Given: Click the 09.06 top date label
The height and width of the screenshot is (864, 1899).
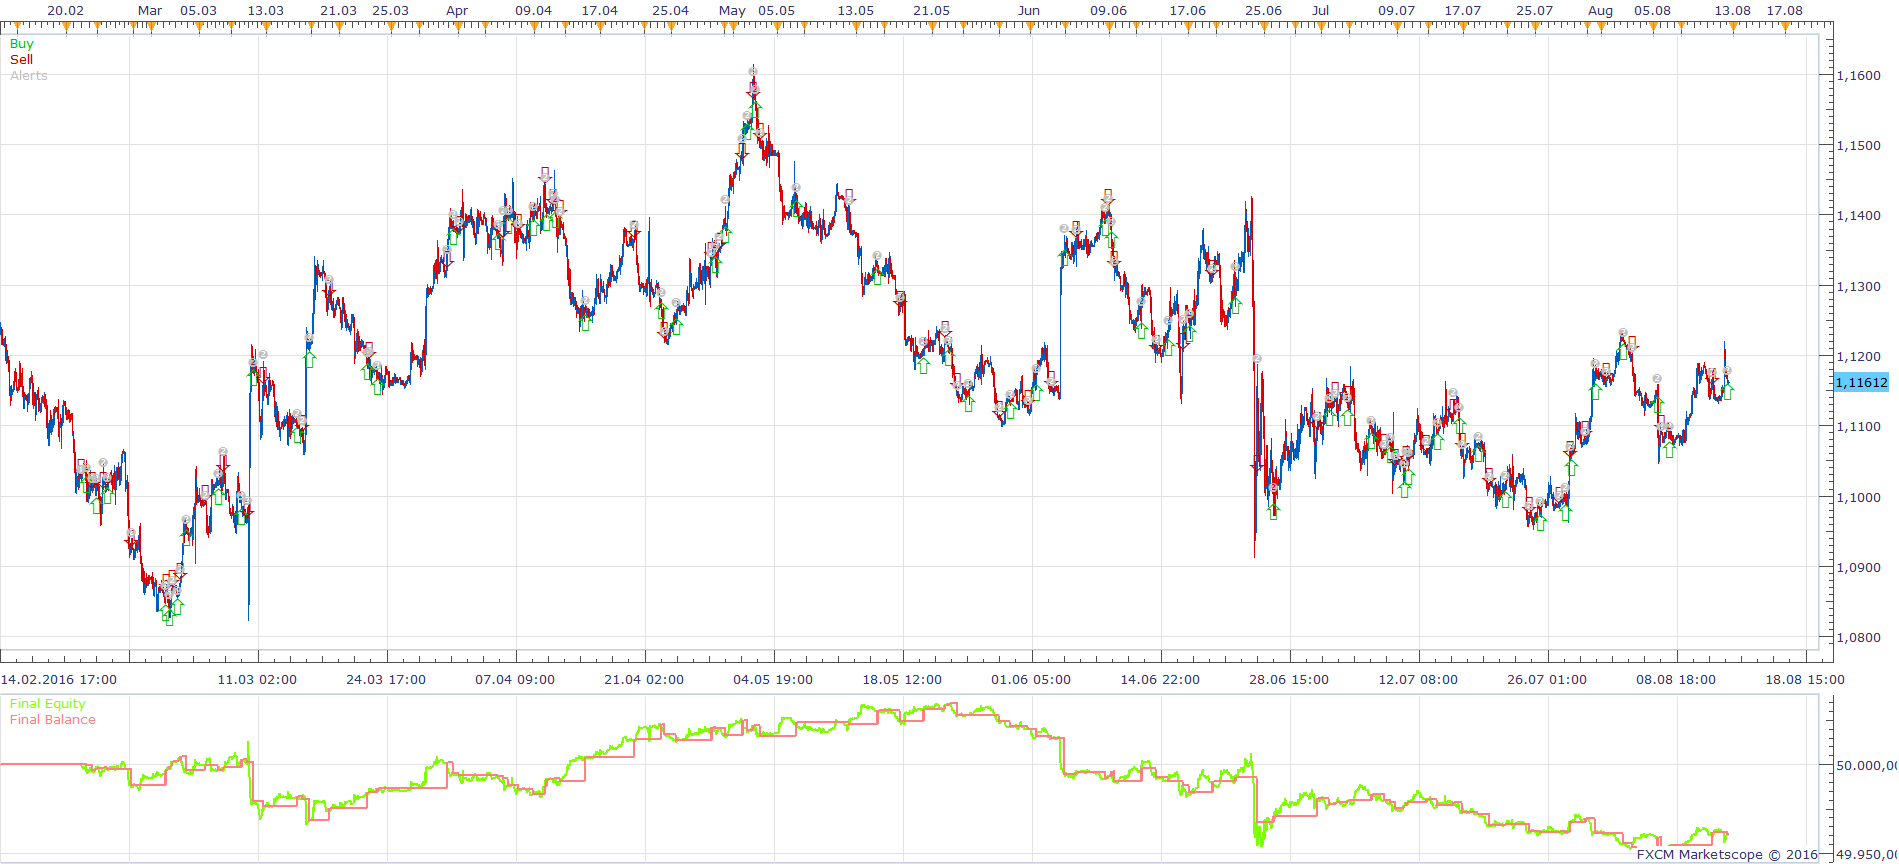Looking at the screenshot, I should click(x=1108, y=11).
